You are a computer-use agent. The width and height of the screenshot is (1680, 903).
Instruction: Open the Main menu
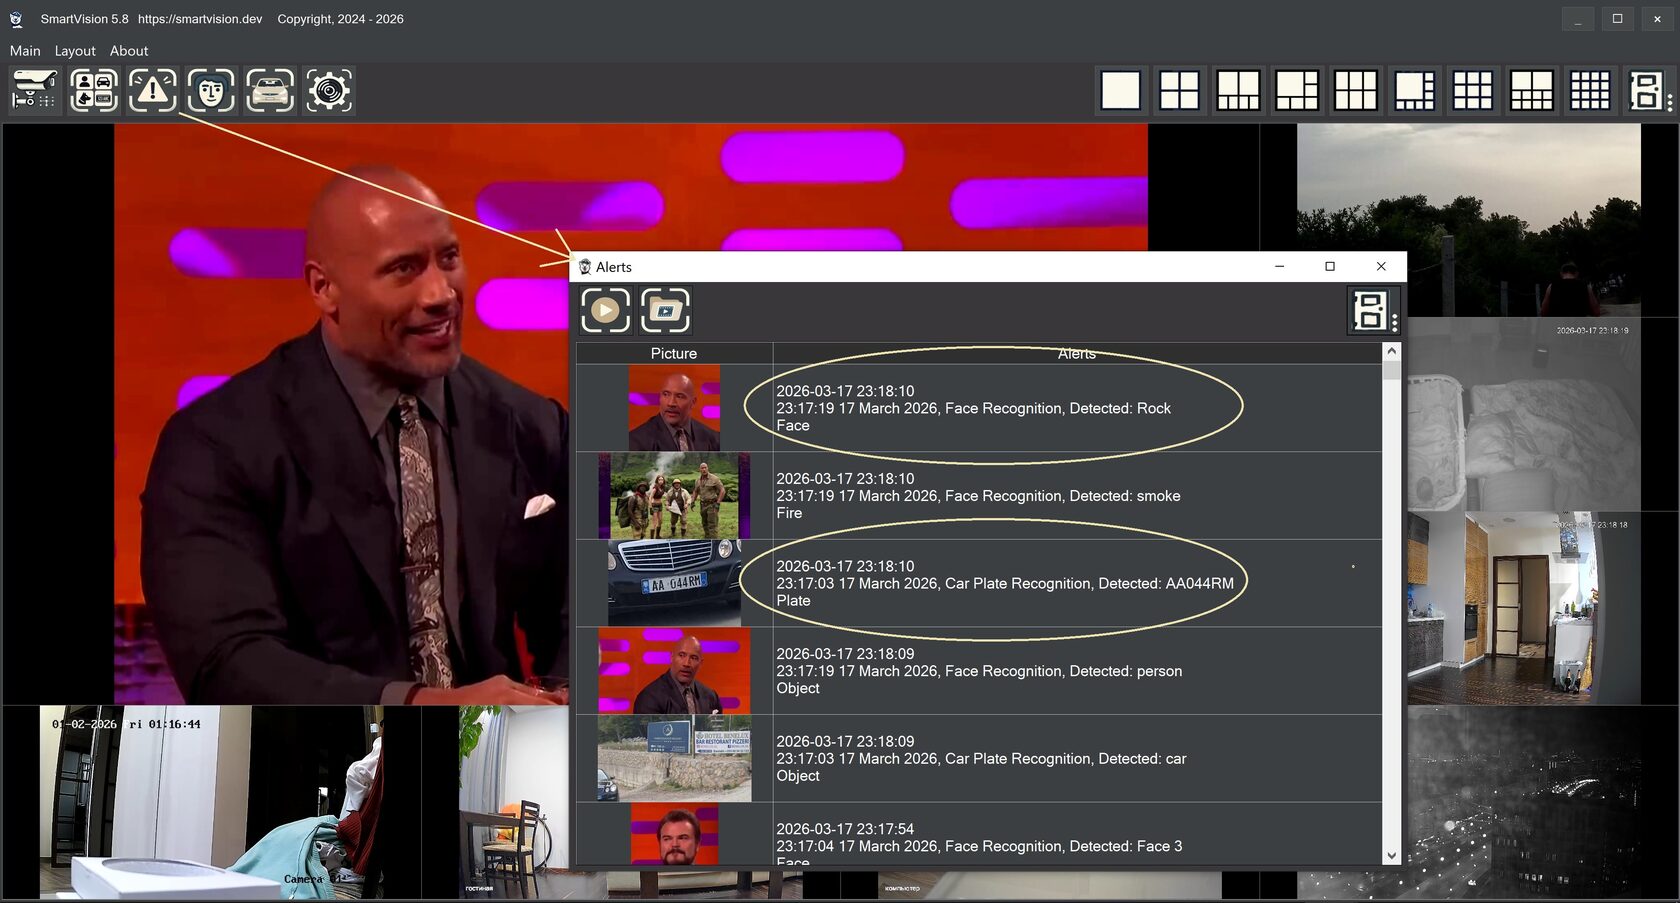[25, 51]
